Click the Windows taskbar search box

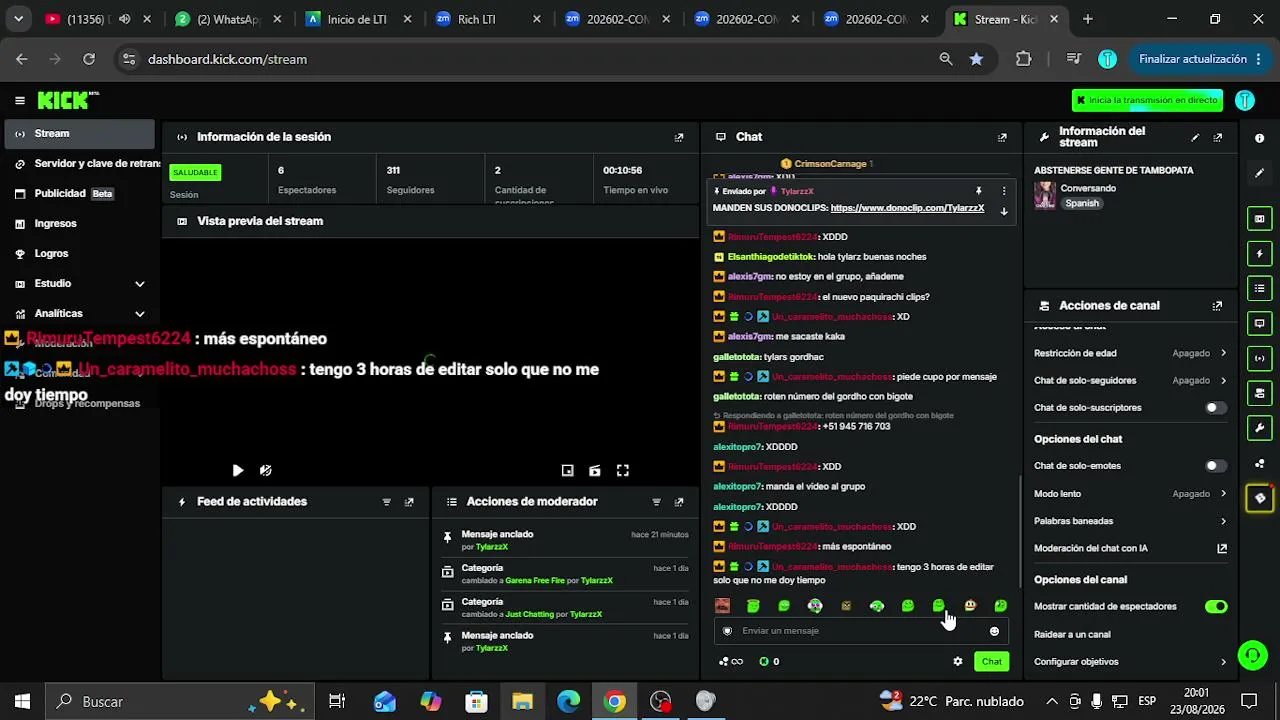click(181, 702)
